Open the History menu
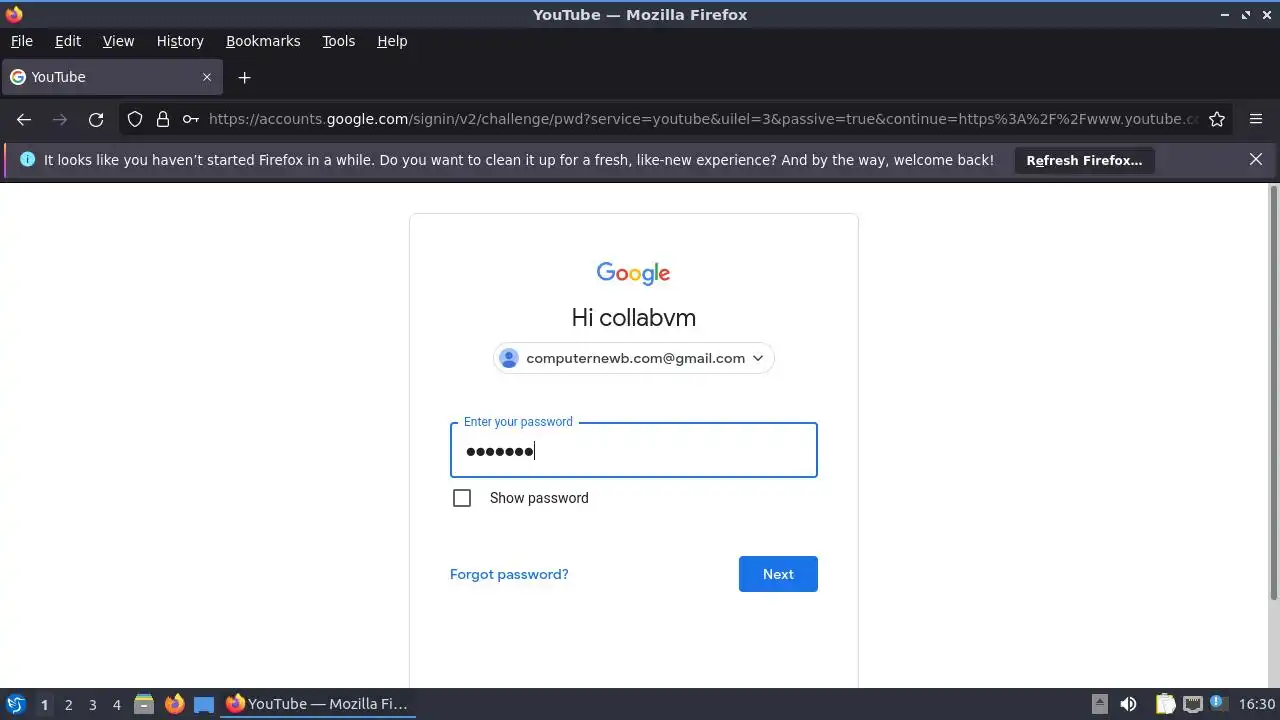 [x=180, y=41]
